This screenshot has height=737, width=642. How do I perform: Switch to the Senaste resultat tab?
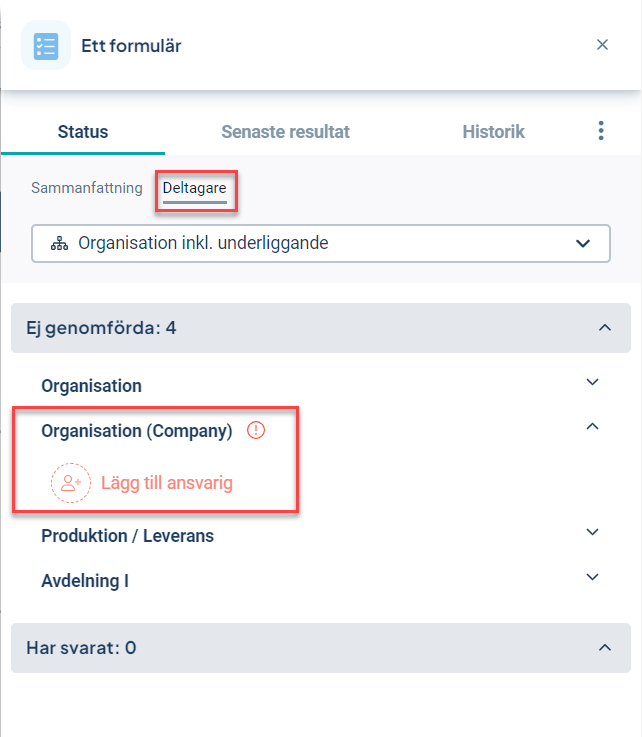point(285,132)
